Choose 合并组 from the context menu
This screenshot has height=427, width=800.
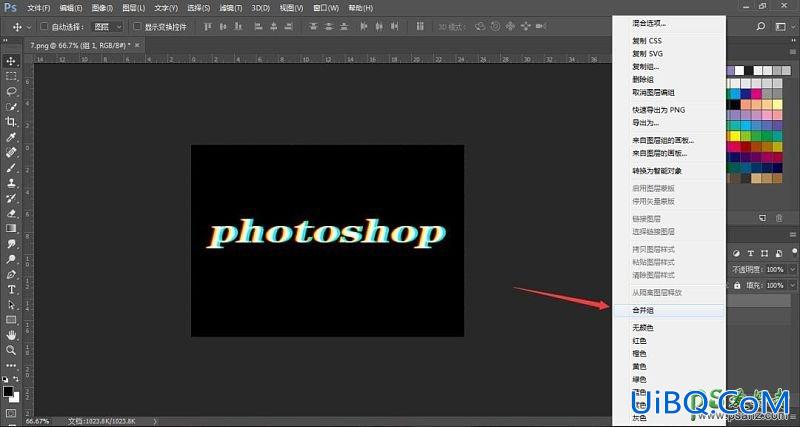(x=668, y=310)
